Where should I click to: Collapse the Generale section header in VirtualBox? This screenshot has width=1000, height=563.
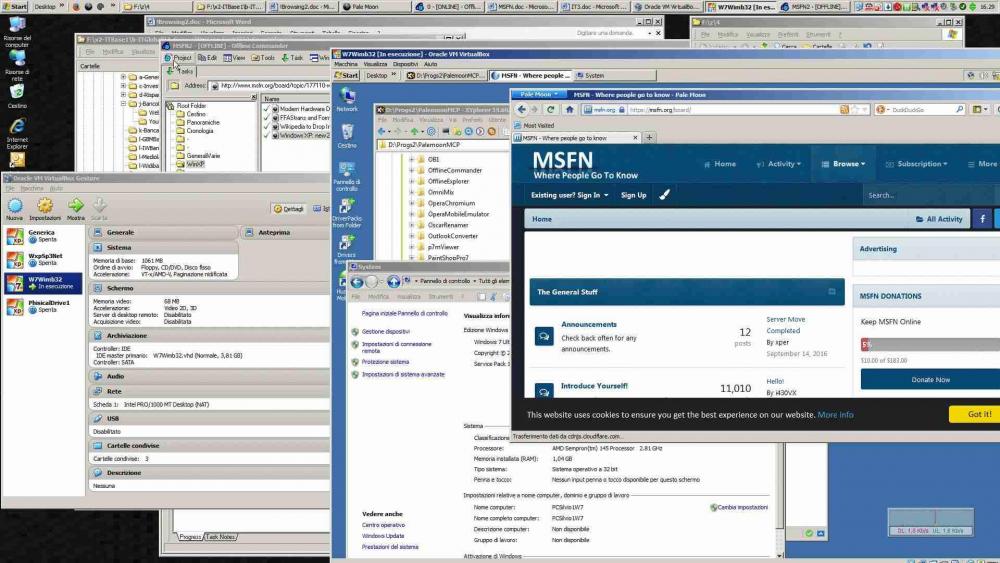coord(163,233)
